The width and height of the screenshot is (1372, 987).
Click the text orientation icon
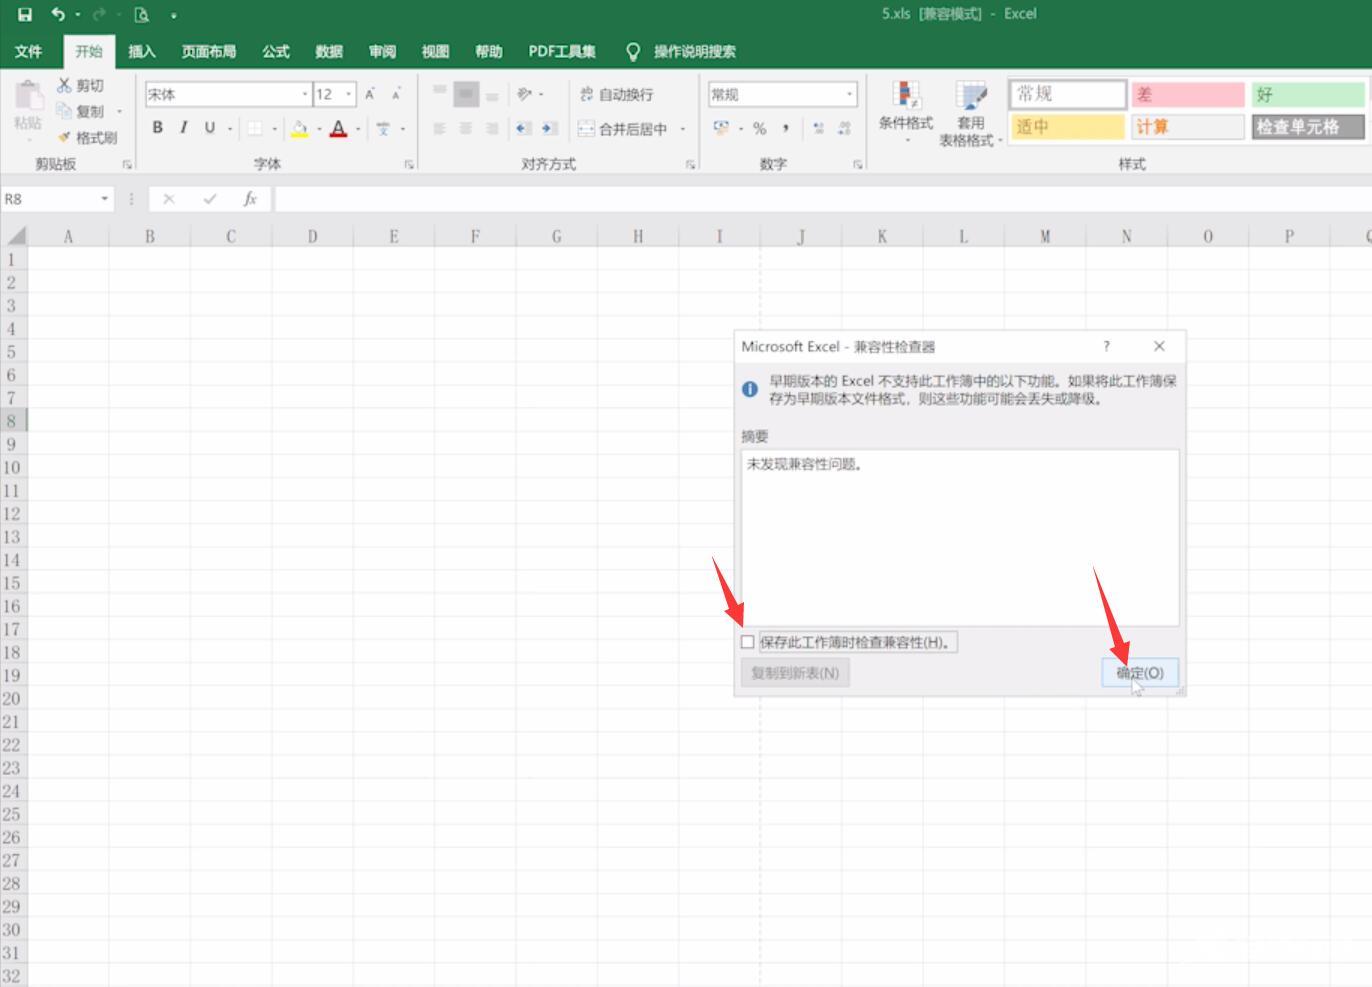point(524,94)
